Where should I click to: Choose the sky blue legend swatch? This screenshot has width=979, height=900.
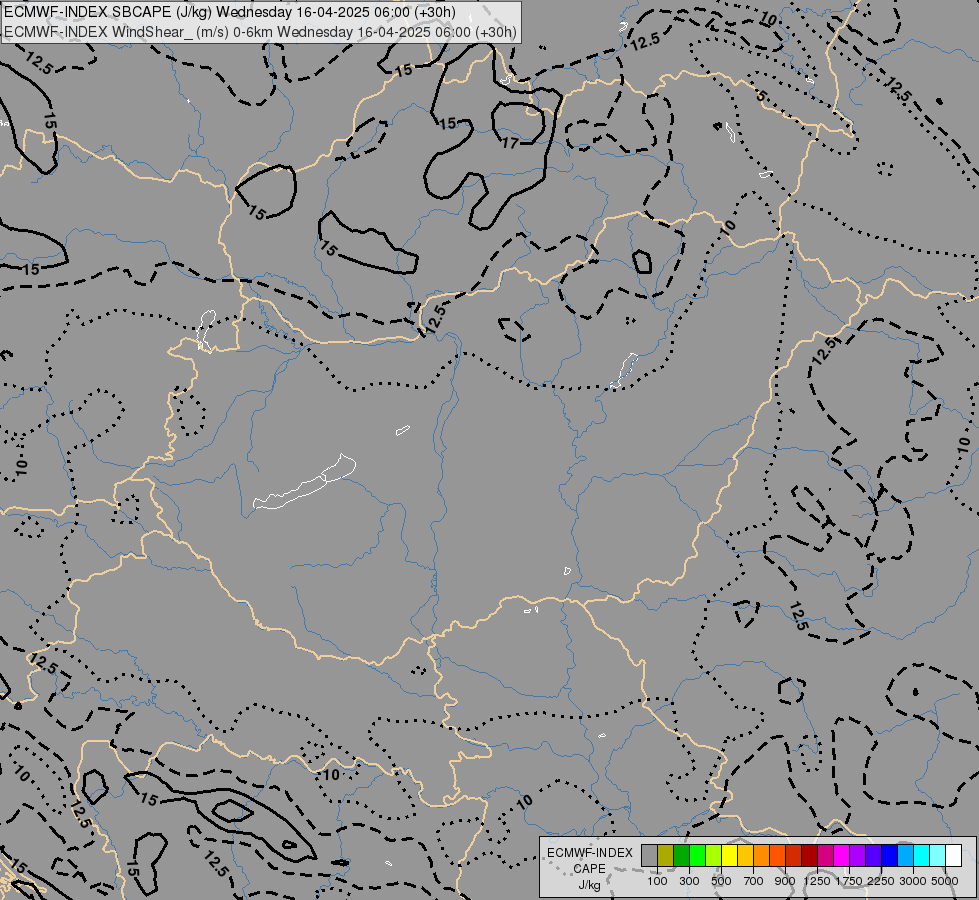click(905, 855)
